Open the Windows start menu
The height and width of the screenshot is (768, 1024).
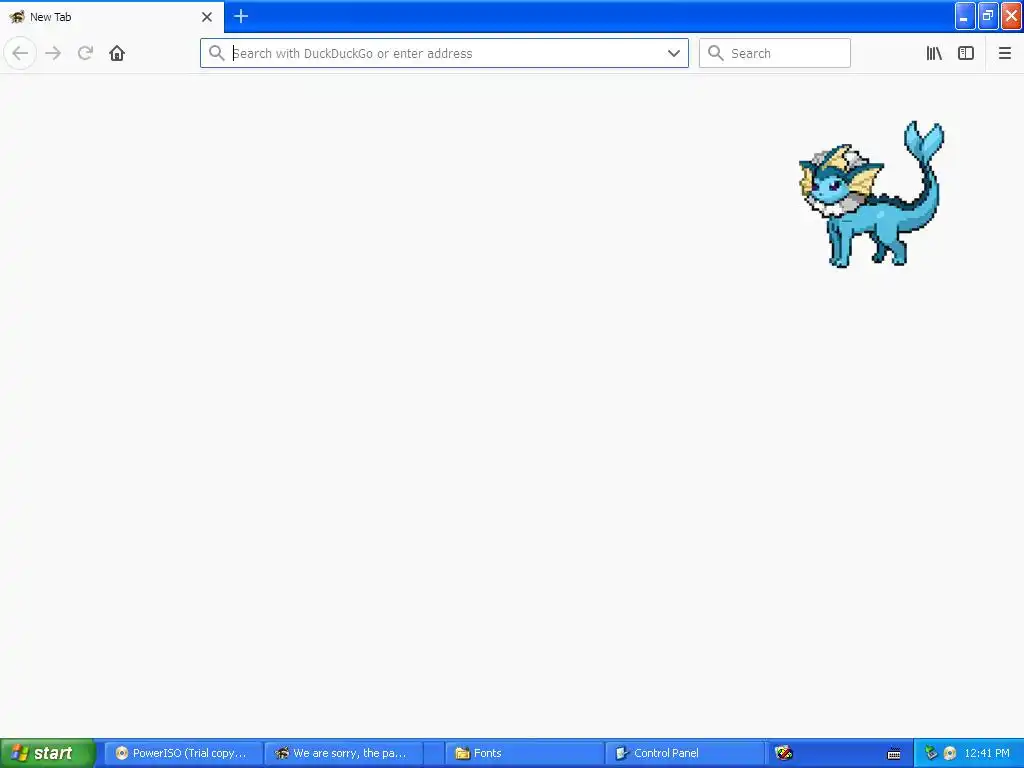click(48, 753)
